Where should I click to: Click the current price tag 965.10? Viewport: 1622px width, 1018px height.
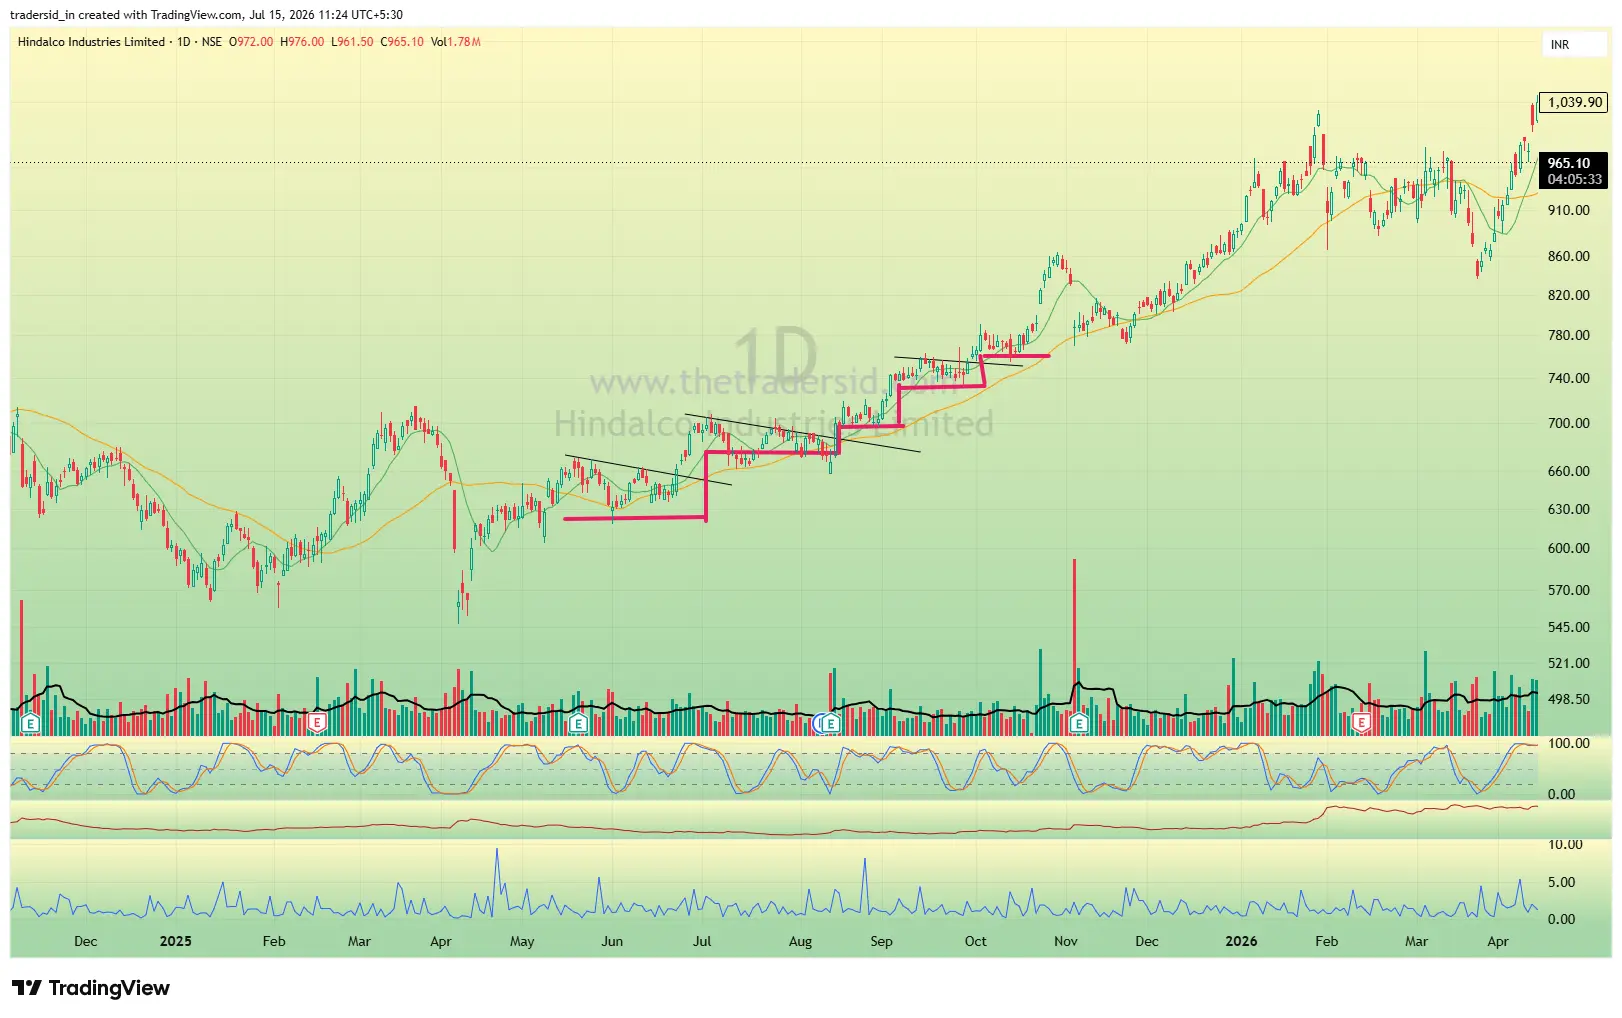coord(1568,163)
